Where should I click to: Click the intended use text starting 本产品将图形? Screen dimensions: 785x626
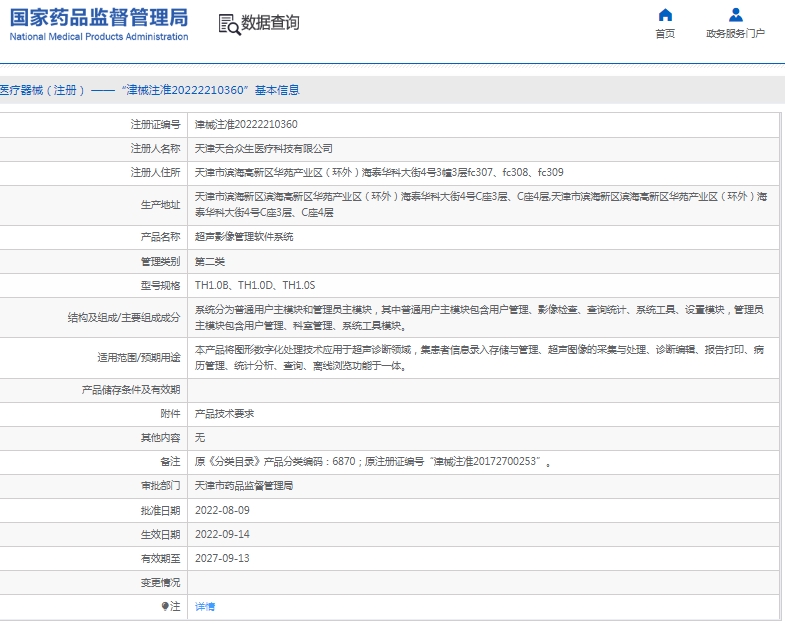coord(479,358)
